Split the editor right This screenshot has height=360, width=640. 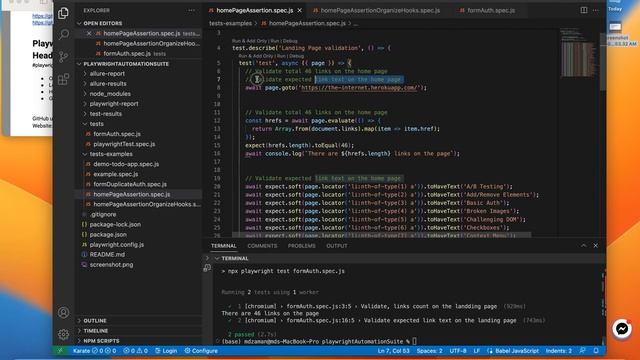pyautogui.click(x=584, y=10)
